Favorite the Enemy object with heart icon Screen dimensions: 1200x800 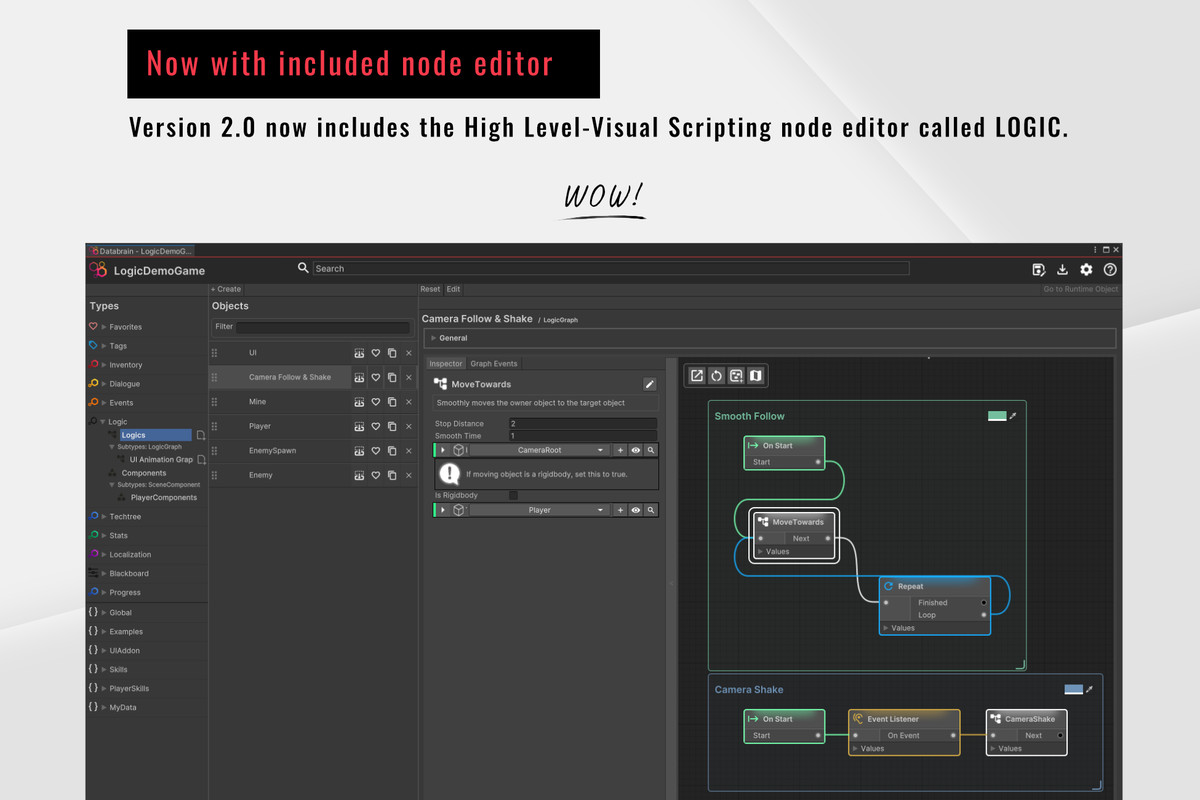(x=376, y=475)
